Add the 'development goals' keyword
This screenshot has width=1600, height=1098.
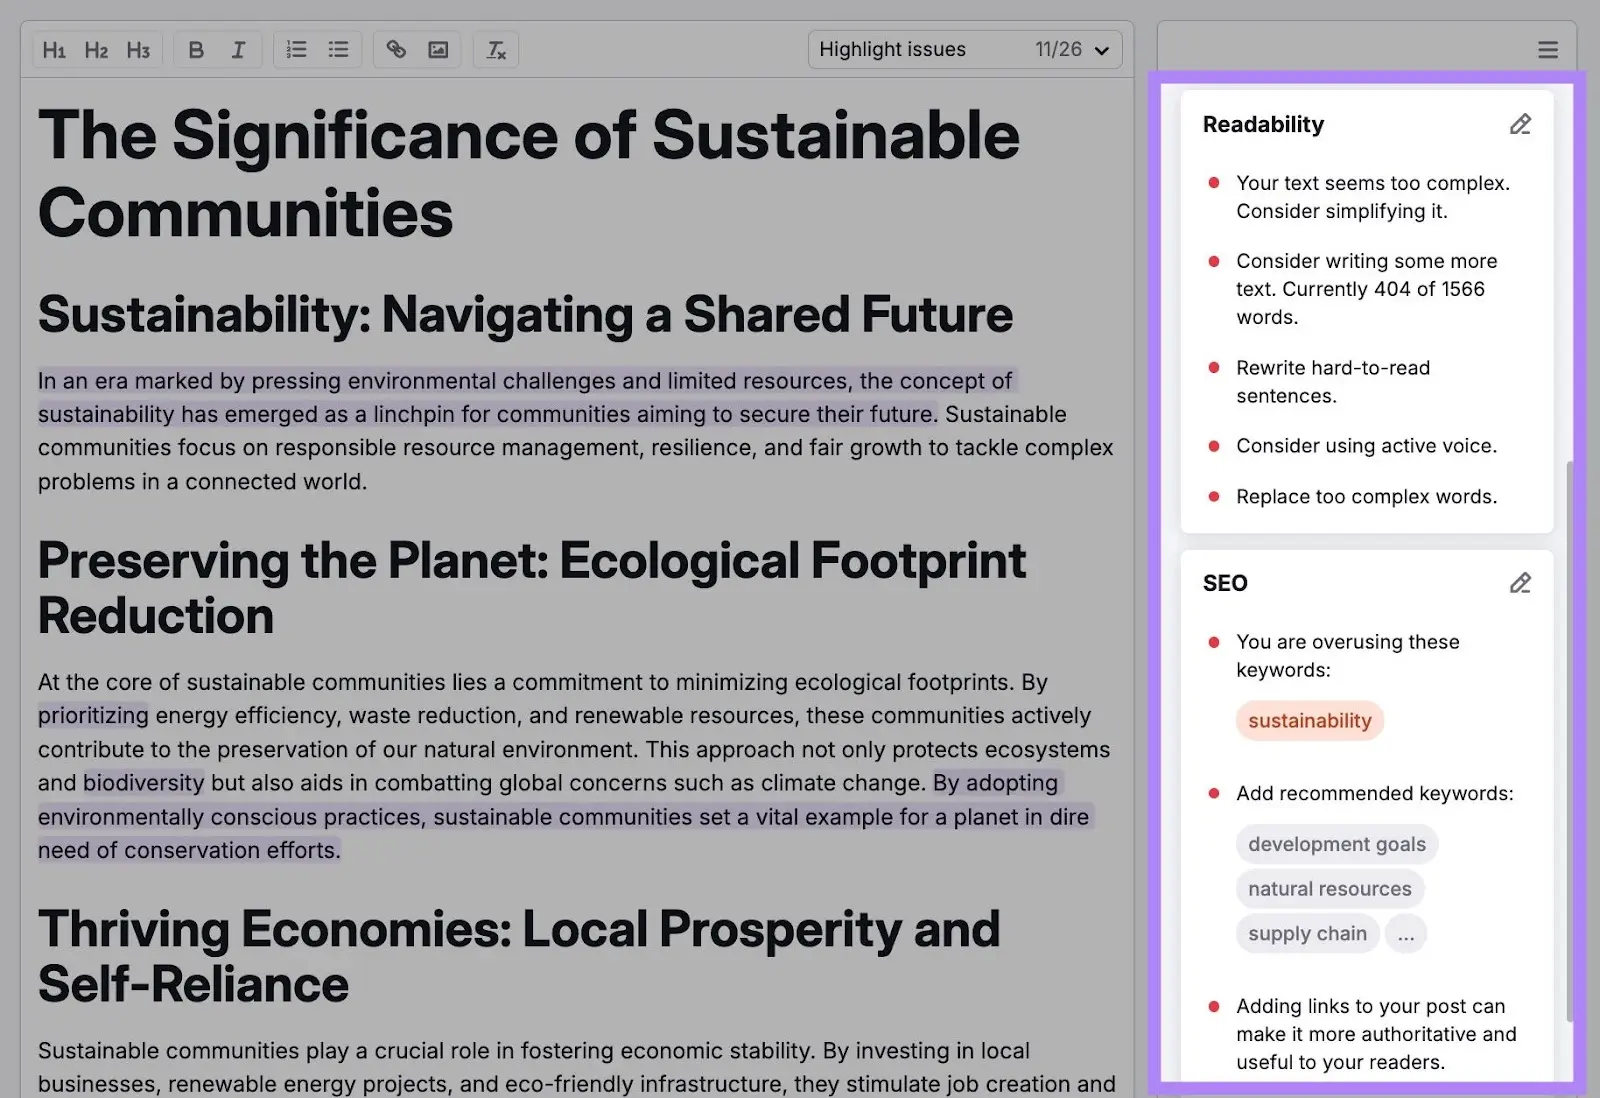tap(1336, 843)
